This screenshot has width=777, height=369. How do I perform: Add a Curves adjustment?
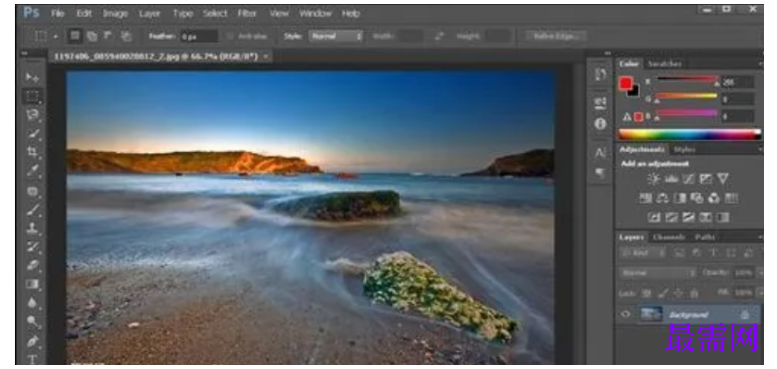click(688, 179)
